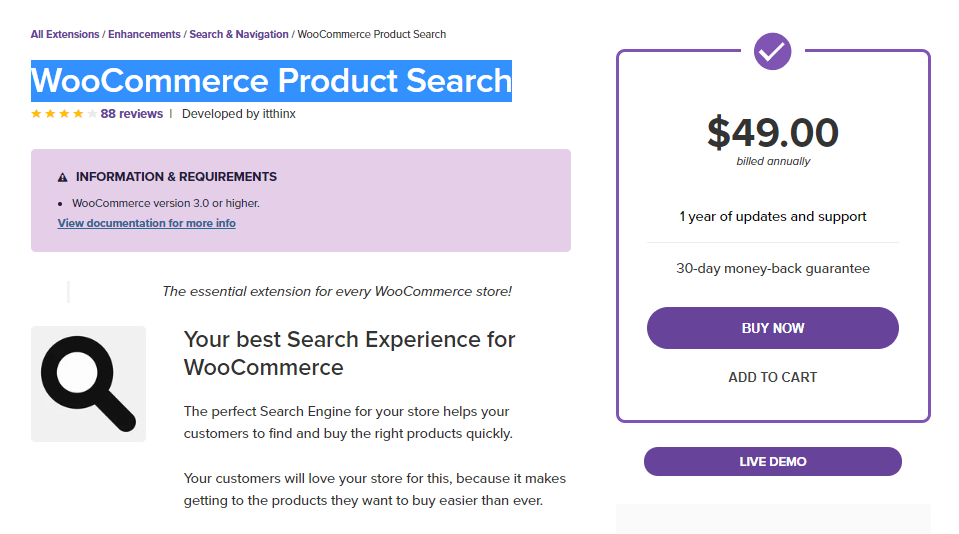Launch the LIVE DEMO button
Viewport: 959px width, 534px height.
[x=772, y=461]
